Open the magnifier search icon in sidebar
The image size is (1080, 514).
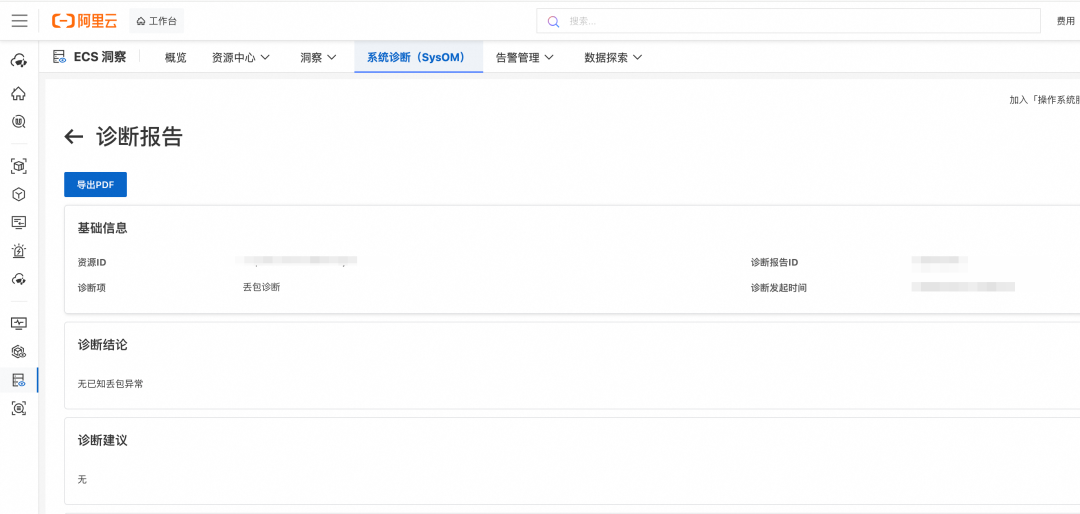[19, 122]
